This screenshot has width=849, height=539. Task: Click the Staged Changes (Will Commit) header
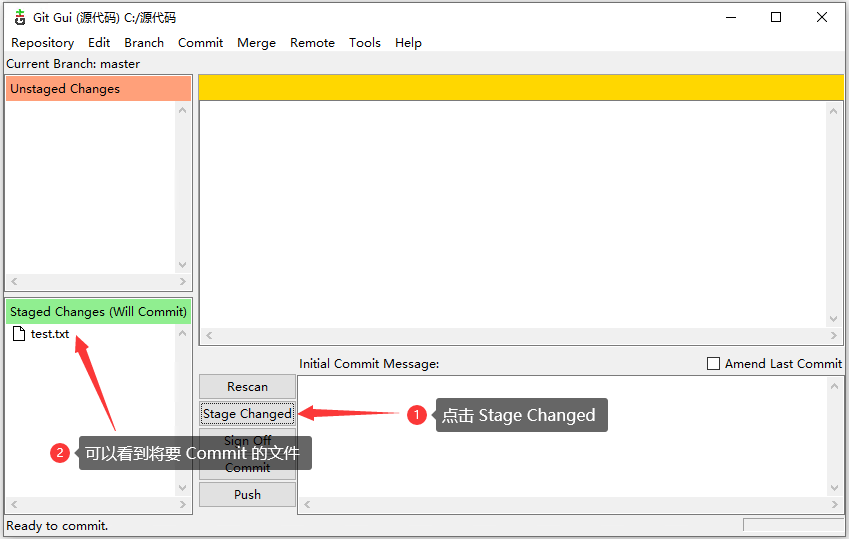[x=99, y=311]
